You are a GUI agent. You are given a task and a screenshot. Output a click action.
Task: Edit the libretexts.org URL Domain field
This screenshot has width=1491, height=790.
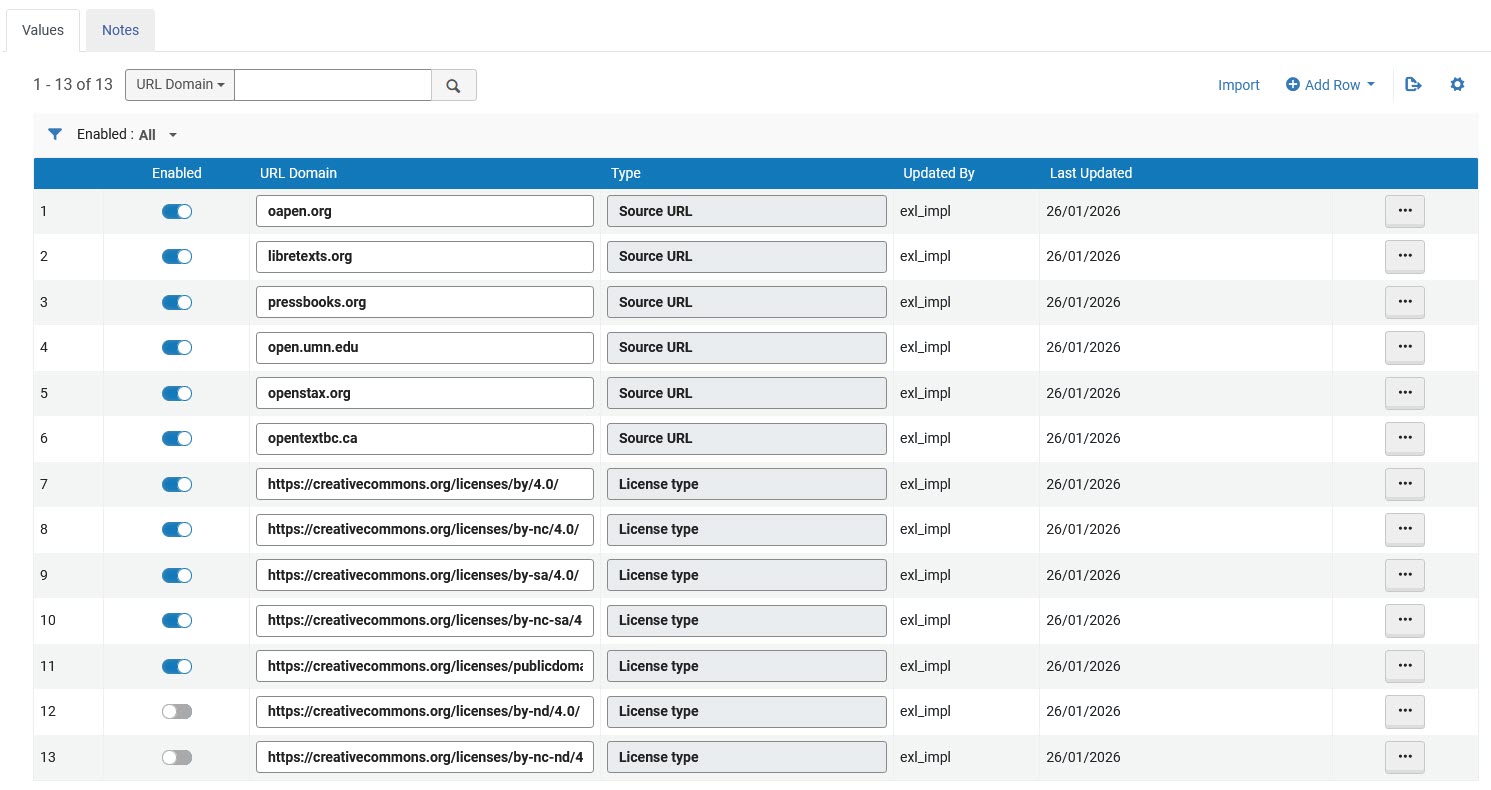[425, 256]
